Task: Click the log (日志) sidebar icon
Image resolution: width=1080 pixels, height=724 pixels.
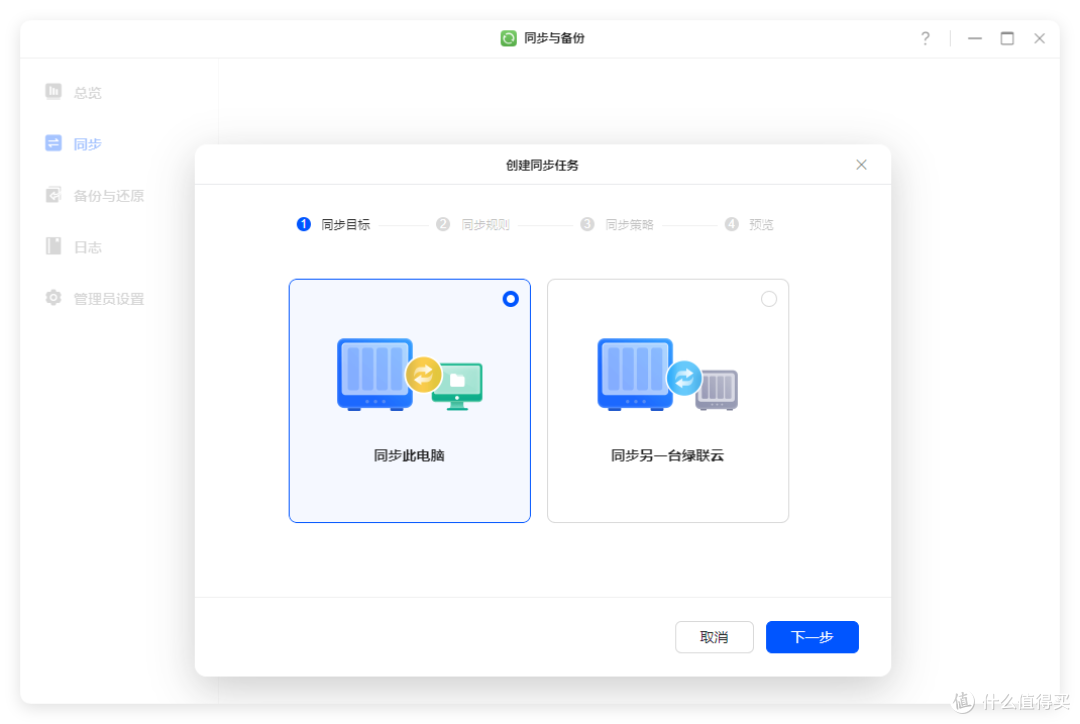Action: [x=53, y=246]
